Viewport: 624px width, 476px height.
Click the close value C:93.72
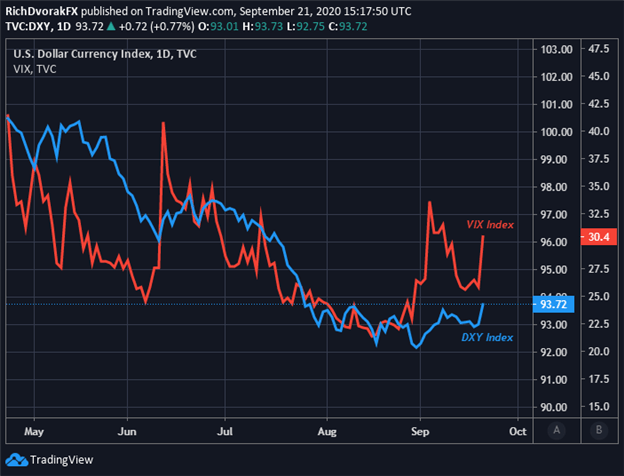coord(348,27)
